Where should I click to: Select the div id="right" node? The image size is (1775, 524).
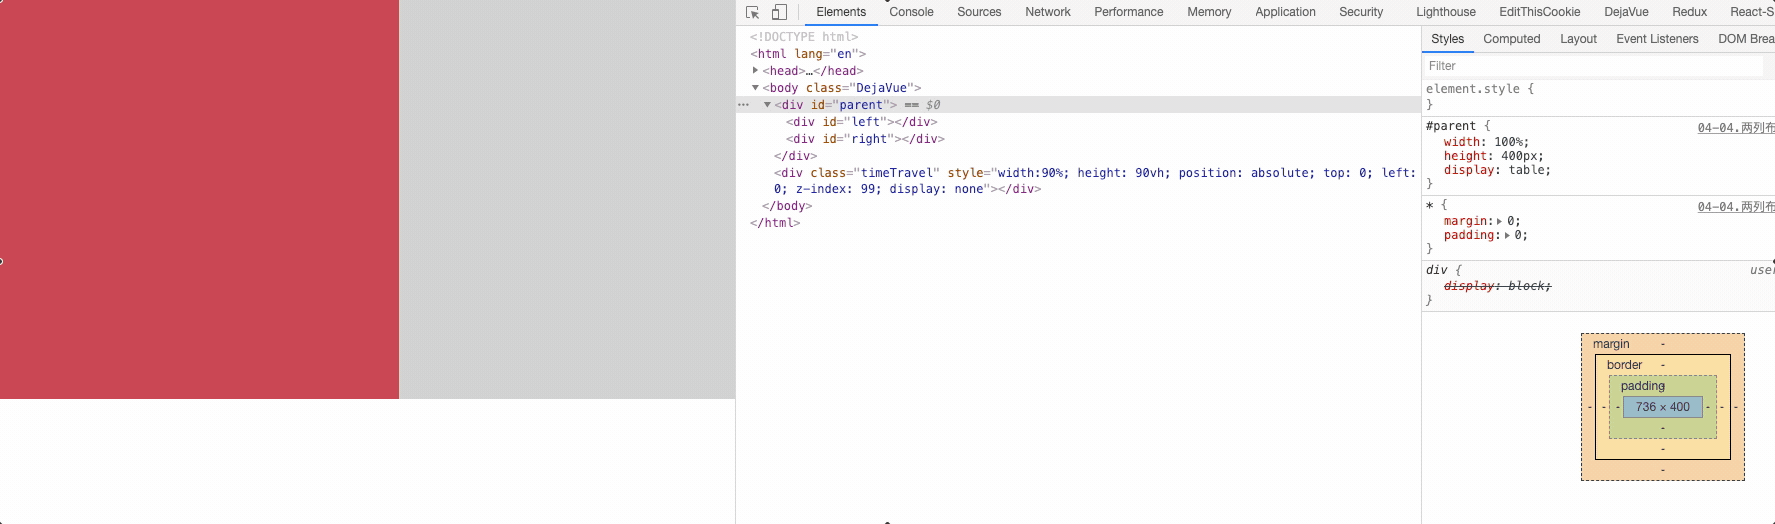click(864, 139)
